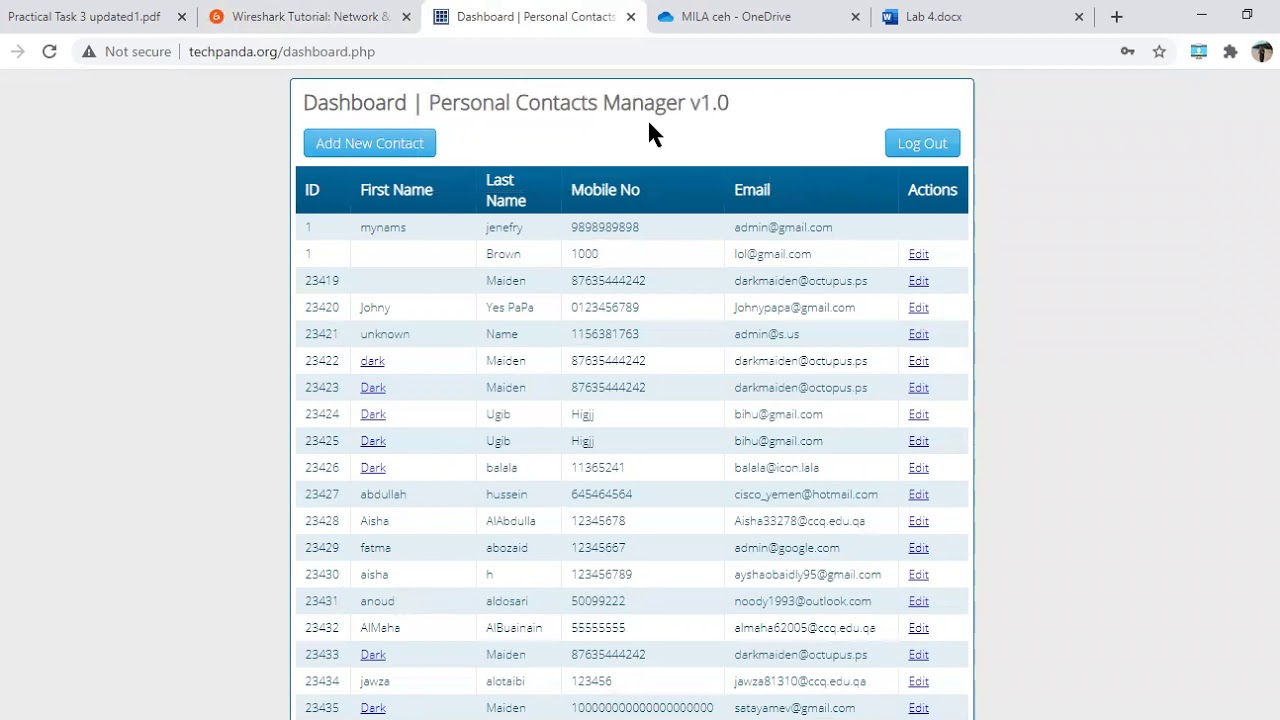Image resolution: width=1280 pixels, height=720 pixels.
Task: Click the Log Out button
Action: [922, 143]
